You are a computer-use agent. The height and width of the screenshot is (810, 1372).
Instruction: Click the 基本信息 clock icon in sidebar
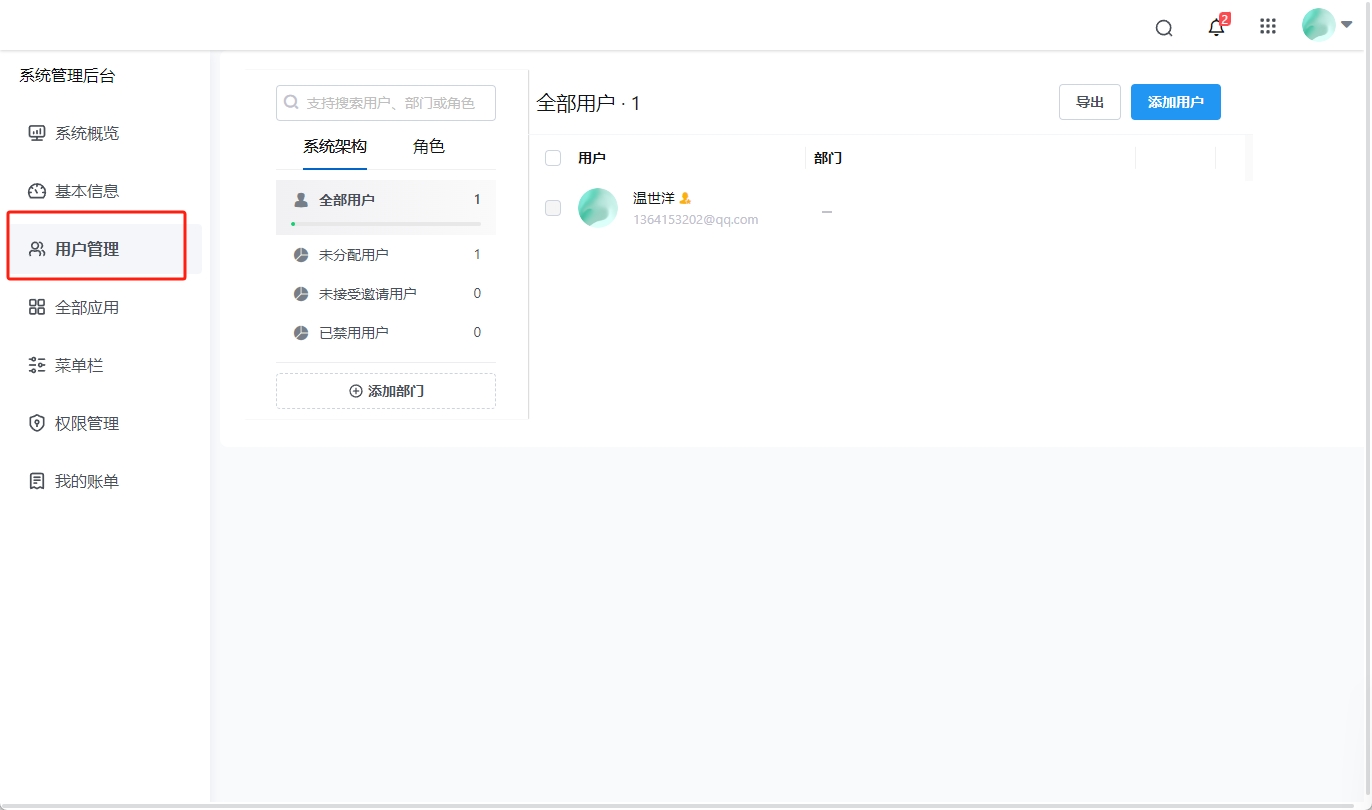pos(33,190)
